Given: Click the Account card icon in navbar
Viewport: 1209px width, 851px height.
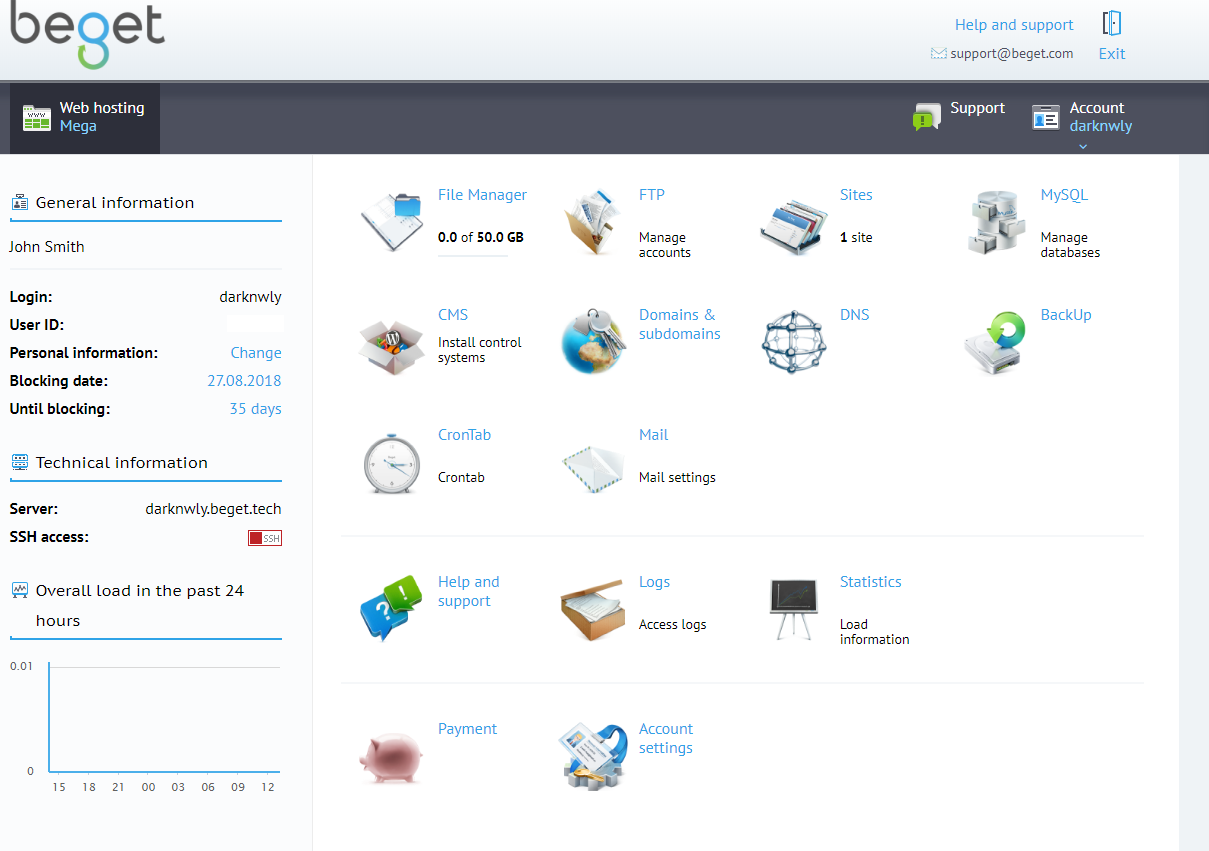Looking at the screenshot, I should click(1046, 117).
